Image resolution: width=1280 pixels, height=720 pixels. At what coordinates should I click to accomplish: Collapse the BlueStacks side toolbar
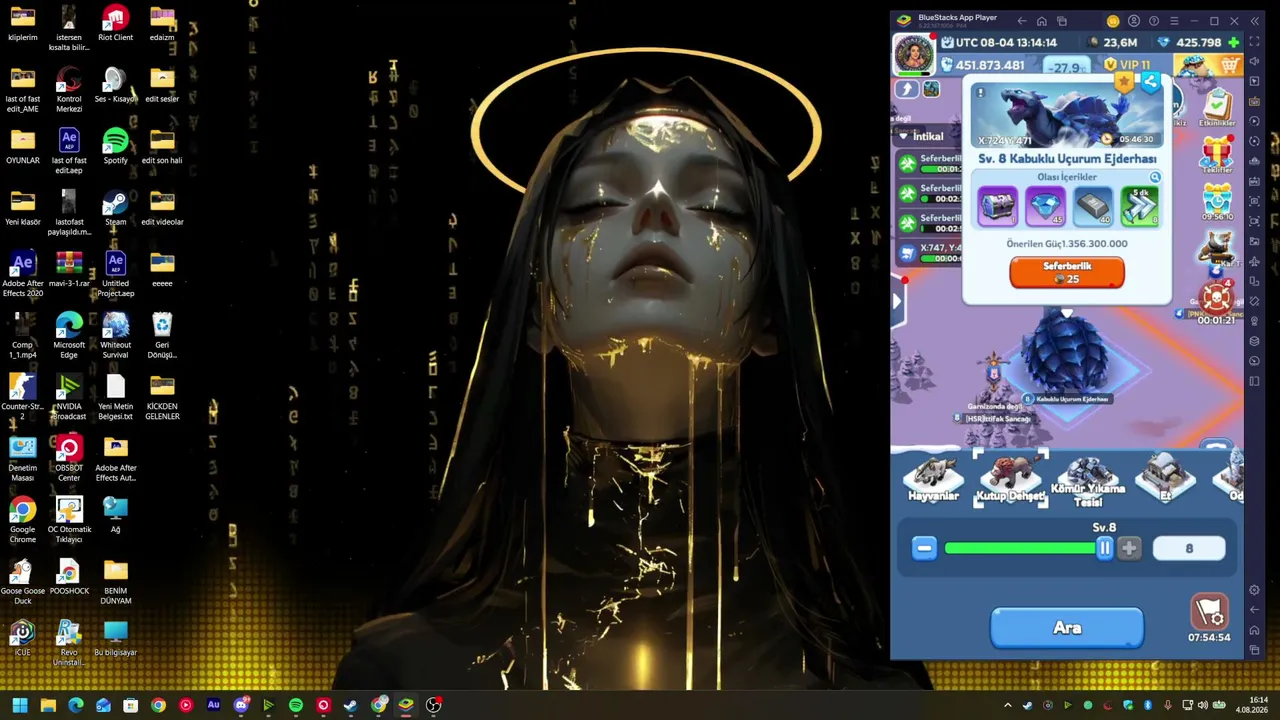(x=1254, y=21)
